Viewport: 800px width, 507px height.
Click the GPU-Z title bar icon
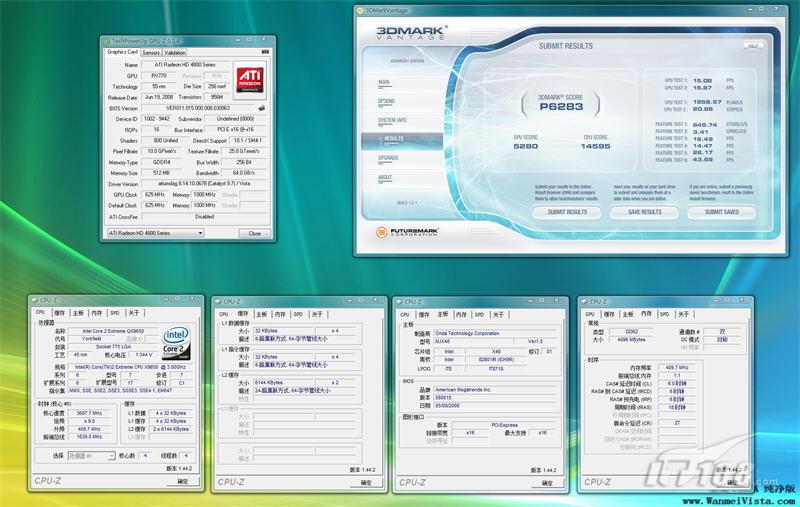pos(107,41)
